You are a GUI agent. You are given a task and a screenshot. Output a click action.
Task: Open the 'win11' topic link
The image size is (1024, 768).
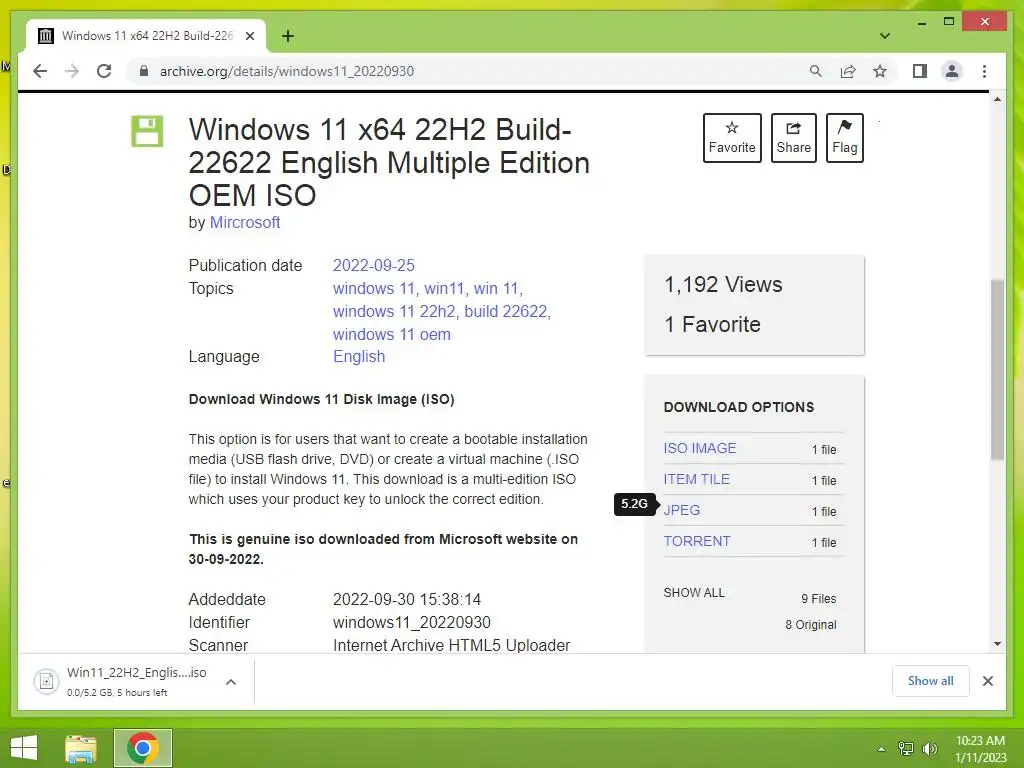coord(444,289)
